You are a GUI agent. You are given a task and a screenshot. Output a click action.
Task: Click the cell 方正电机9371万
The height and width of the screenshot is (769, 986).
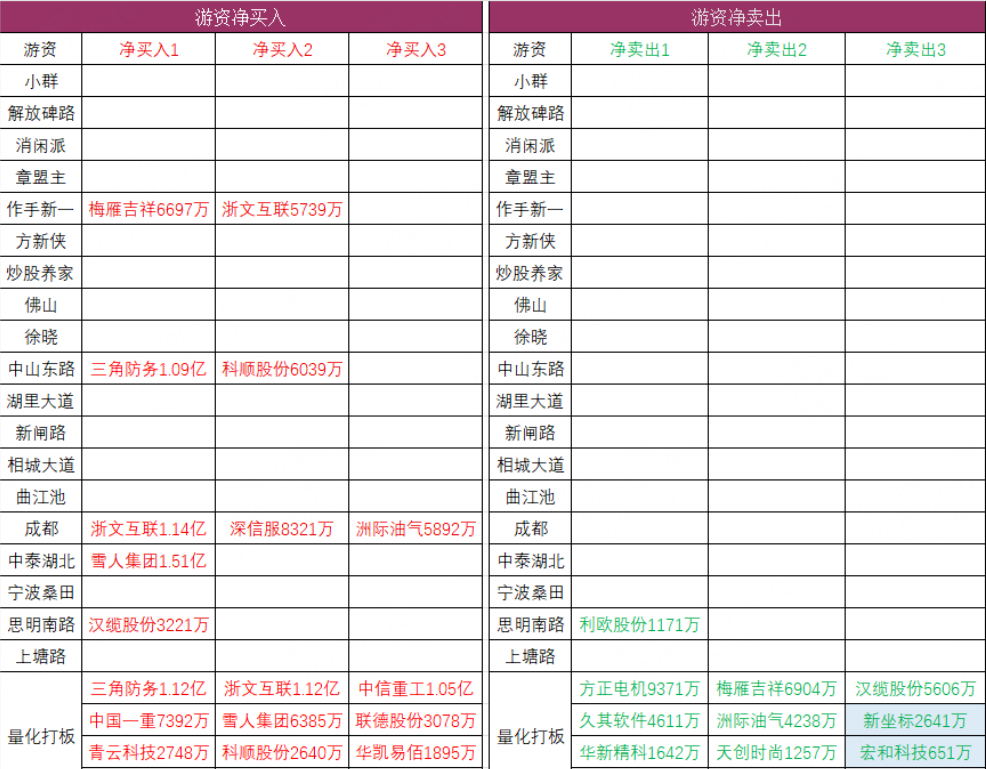pyautogui.click(x=640, y=689)
